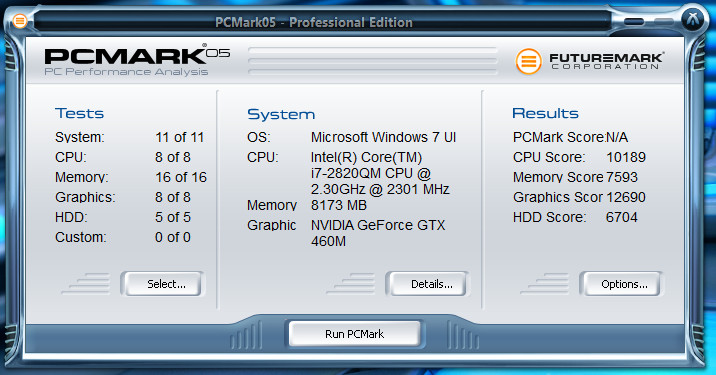Click the HDD Score value 6704
The image size is (716, 375).
(x=621, y=217)
